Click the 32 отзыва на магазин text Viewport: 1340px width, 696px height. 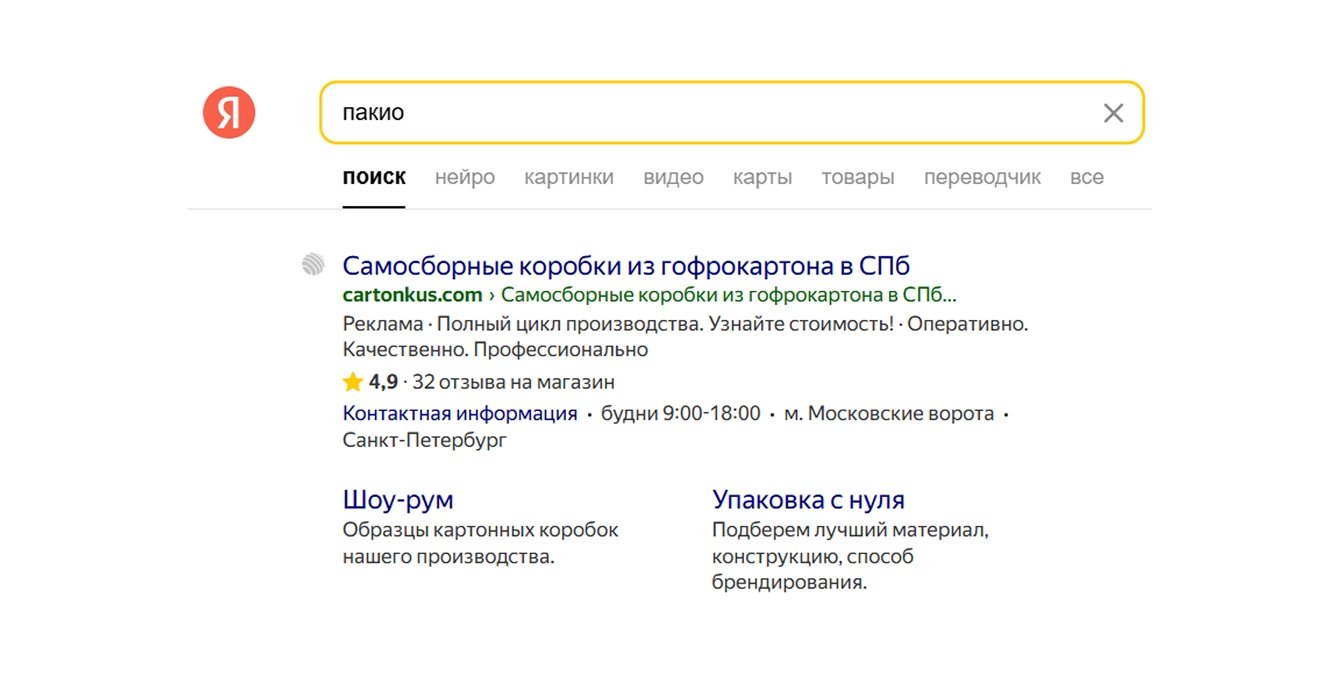pos(513,382)
